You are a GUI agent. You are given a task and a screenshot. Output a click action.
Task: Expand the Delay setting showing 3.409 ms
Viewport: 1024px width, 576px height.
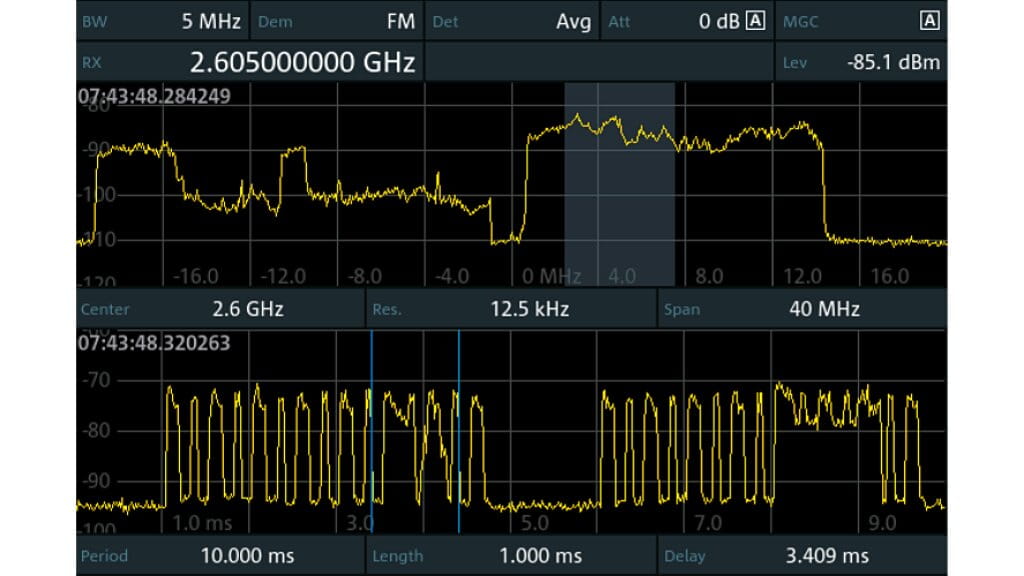pos(800,555)
